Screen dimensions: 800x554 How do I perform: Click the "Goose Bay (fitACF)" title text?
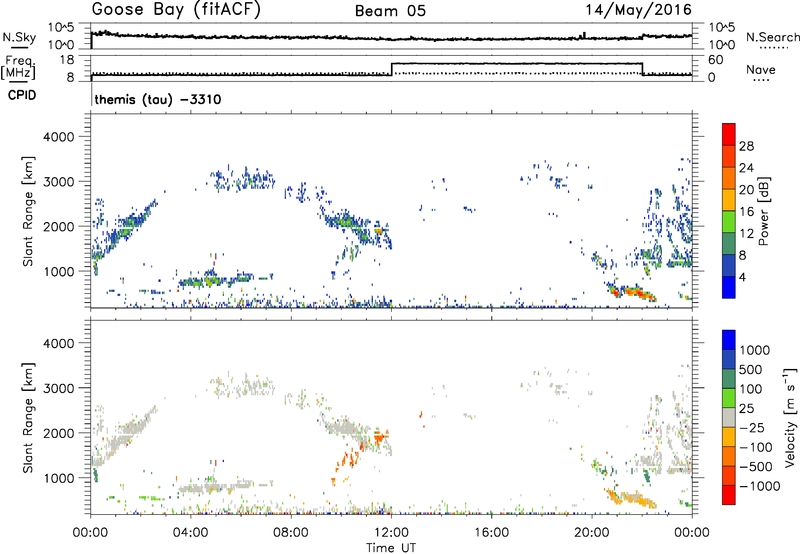click(x=176, y=10)
